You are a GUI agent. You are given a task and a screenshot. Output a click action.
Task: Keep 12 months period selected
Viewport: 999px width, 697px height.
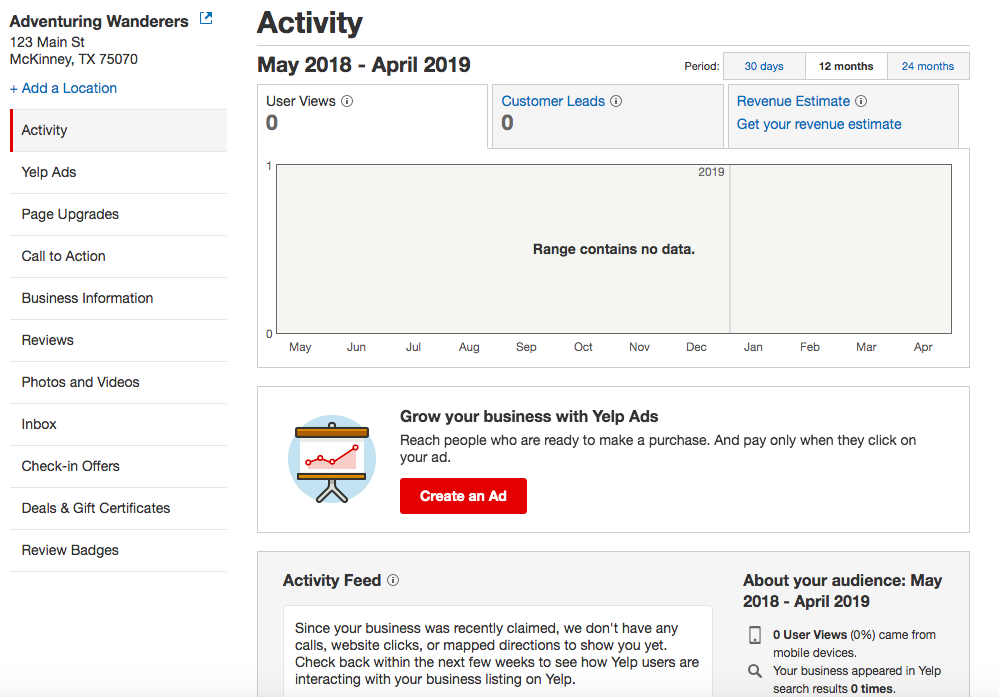click(846, 65)
